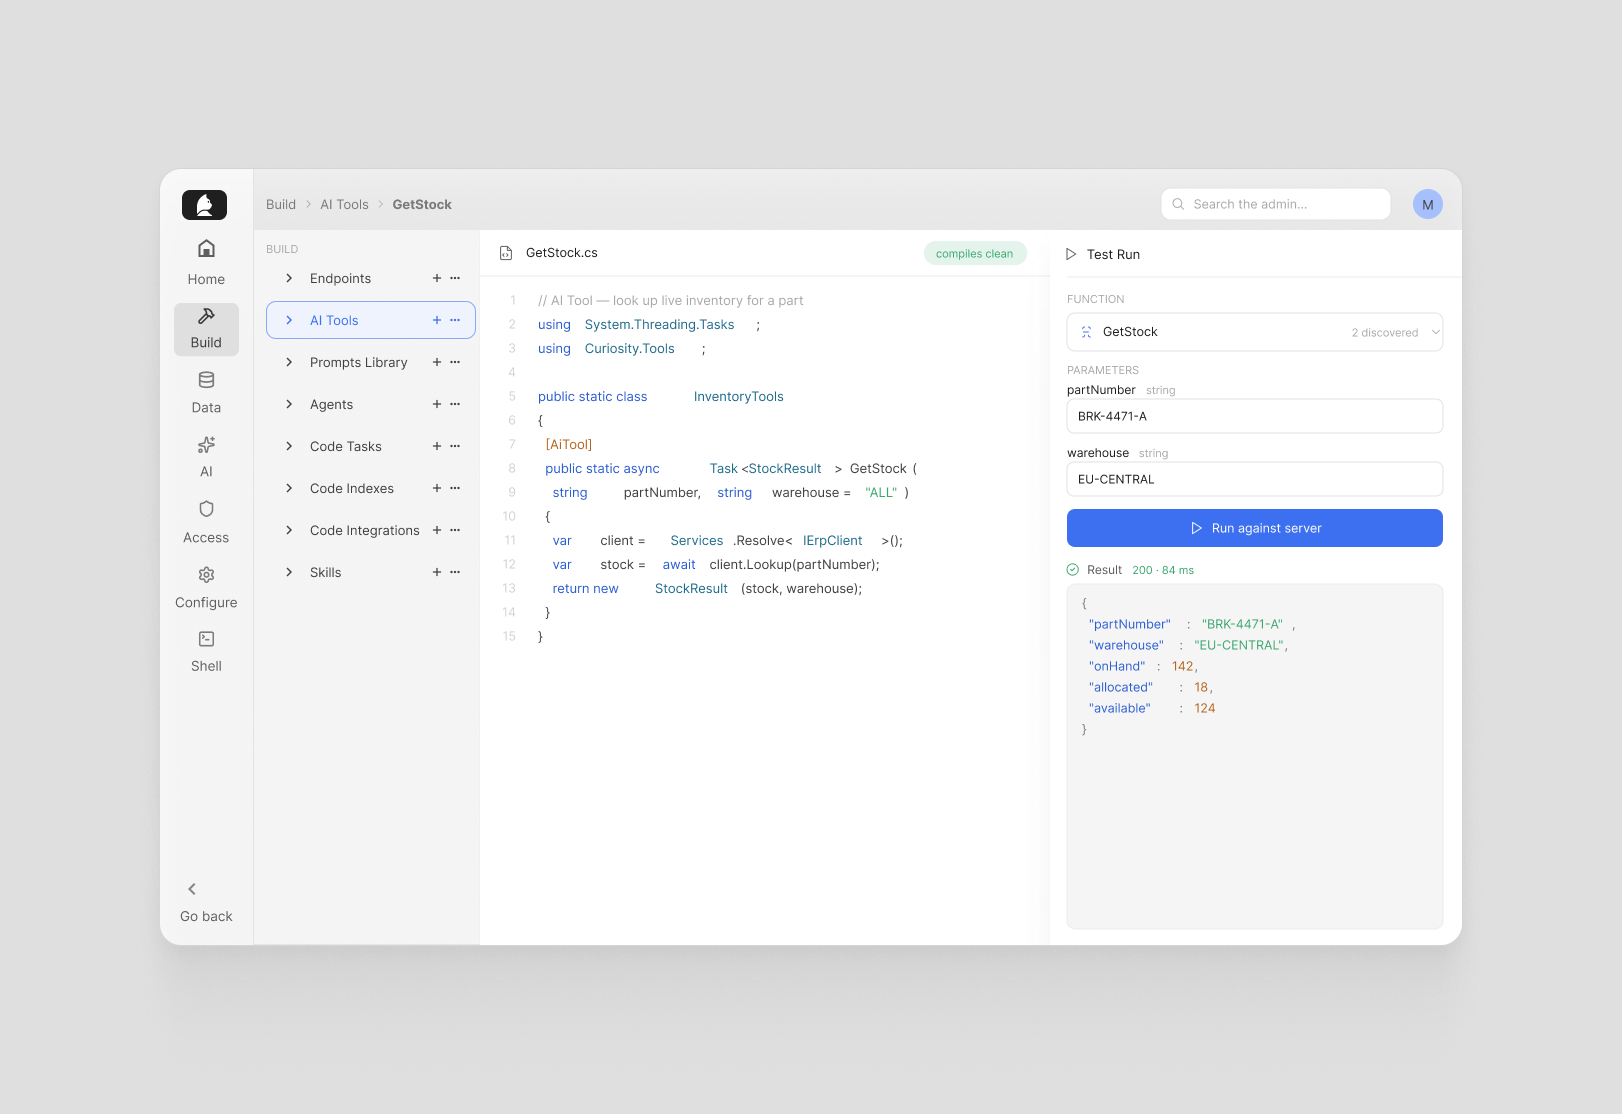Open more options for Skills
The height and width of the screenshot is (1114, 1622).
(455, 572)
